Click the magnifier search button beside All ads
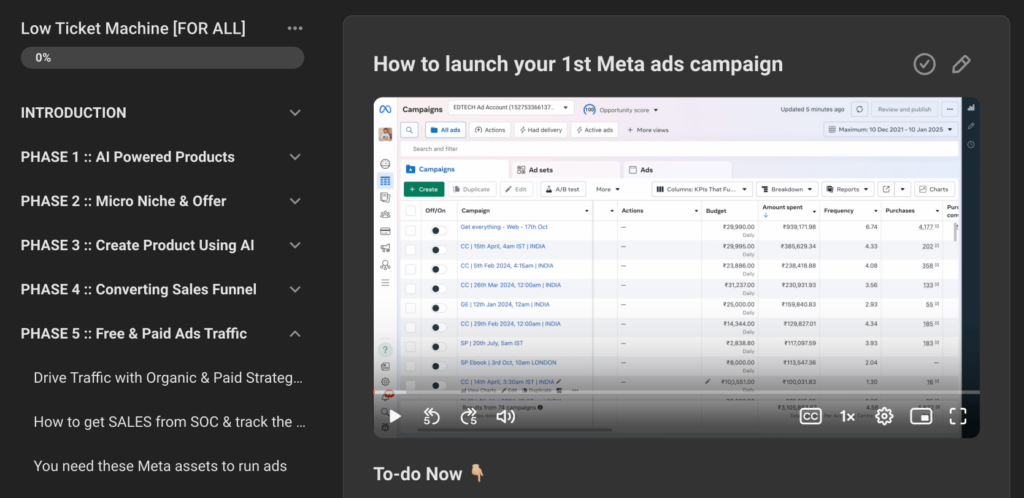1024x498 pixels. (409, 130)
